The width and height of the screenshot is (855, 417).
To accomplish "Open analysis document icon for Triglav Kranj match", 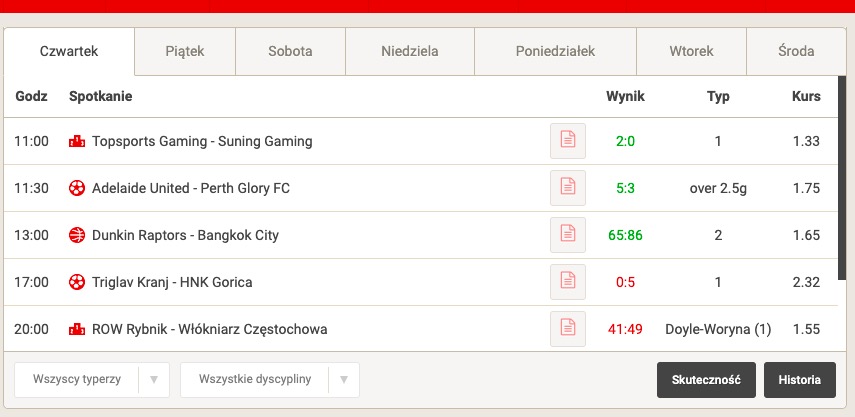I will click(x=568, y=282).
